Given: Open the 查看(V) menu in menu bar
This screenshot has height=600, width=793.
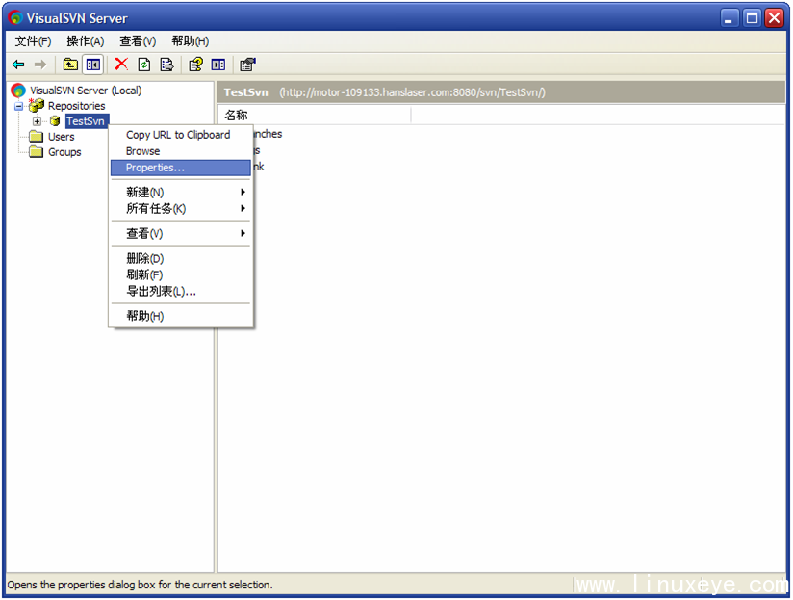Looking at the screenshot, I should 138,41.
